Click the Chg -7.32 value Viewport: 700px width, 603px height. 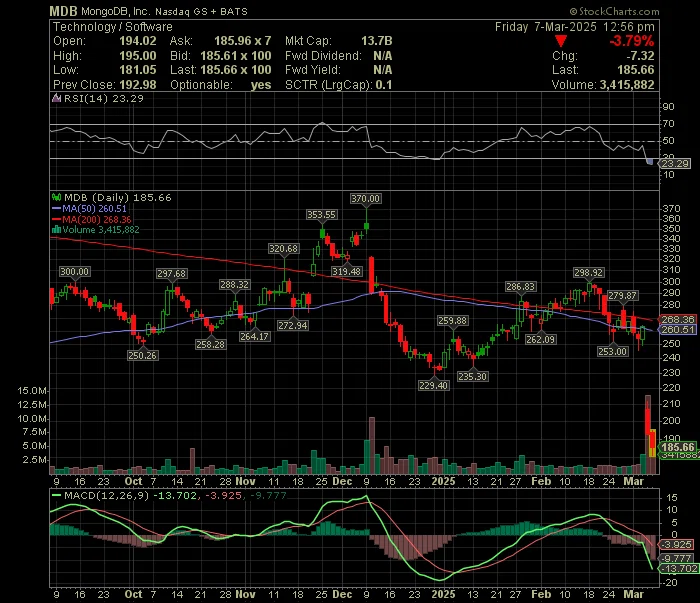pos(640,56)
